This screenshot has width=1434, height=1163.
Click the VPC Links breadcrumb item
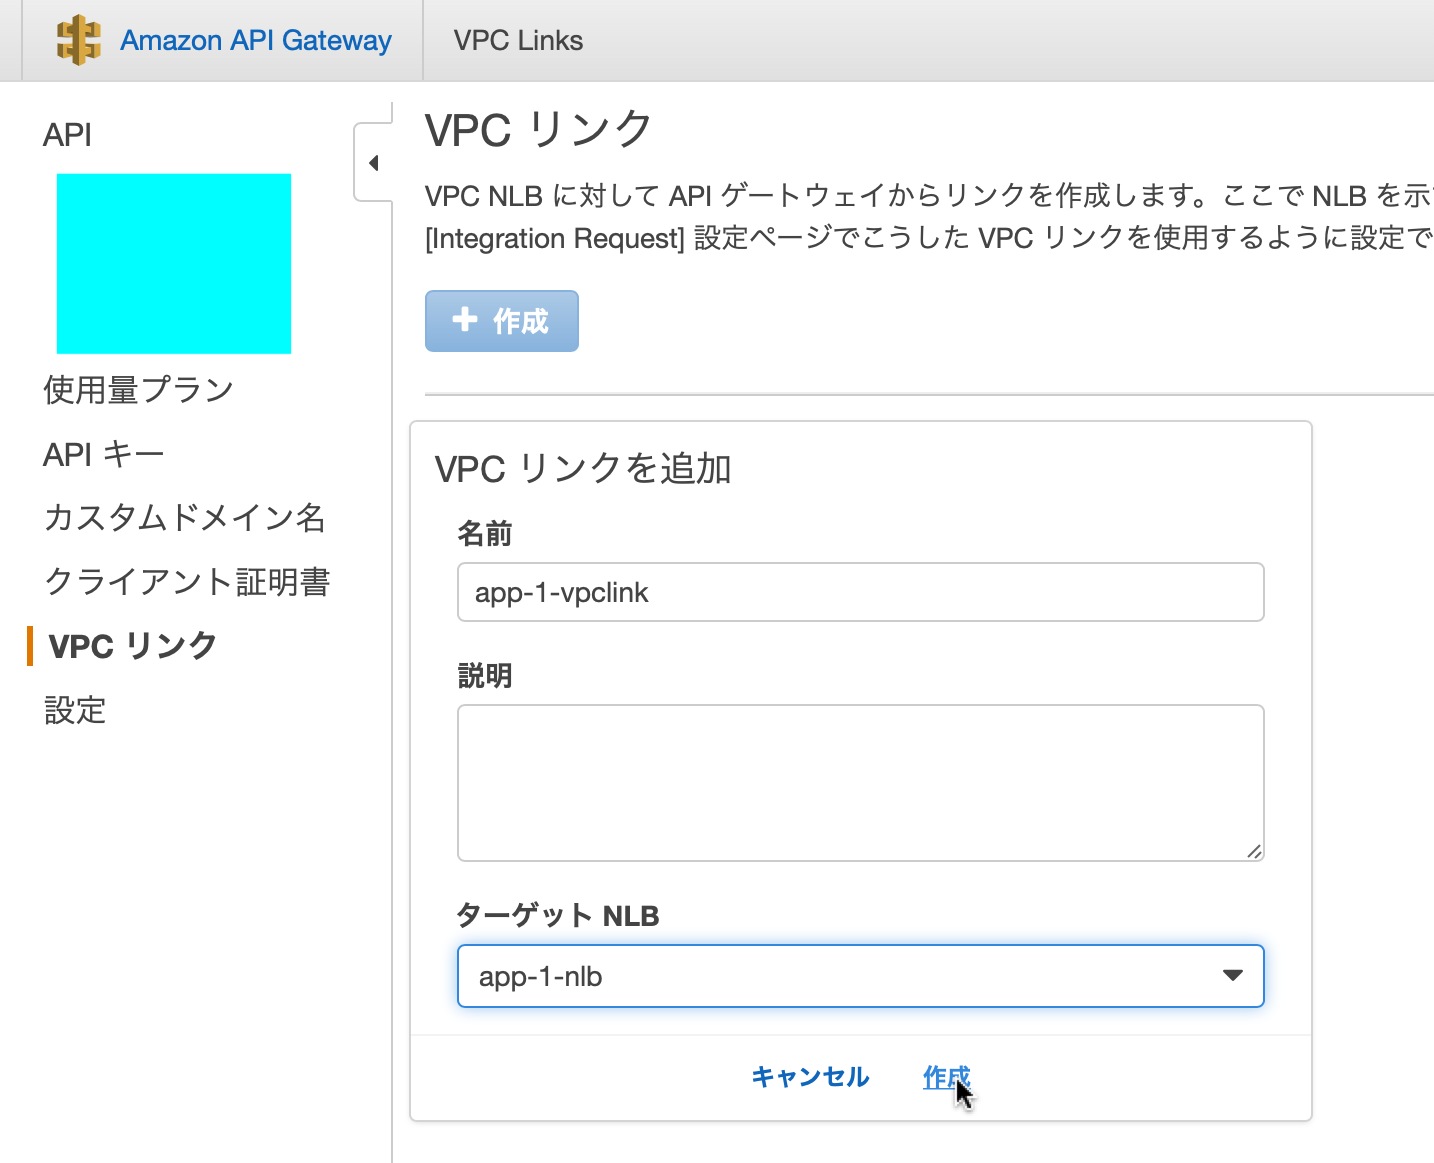click(518, 40)
